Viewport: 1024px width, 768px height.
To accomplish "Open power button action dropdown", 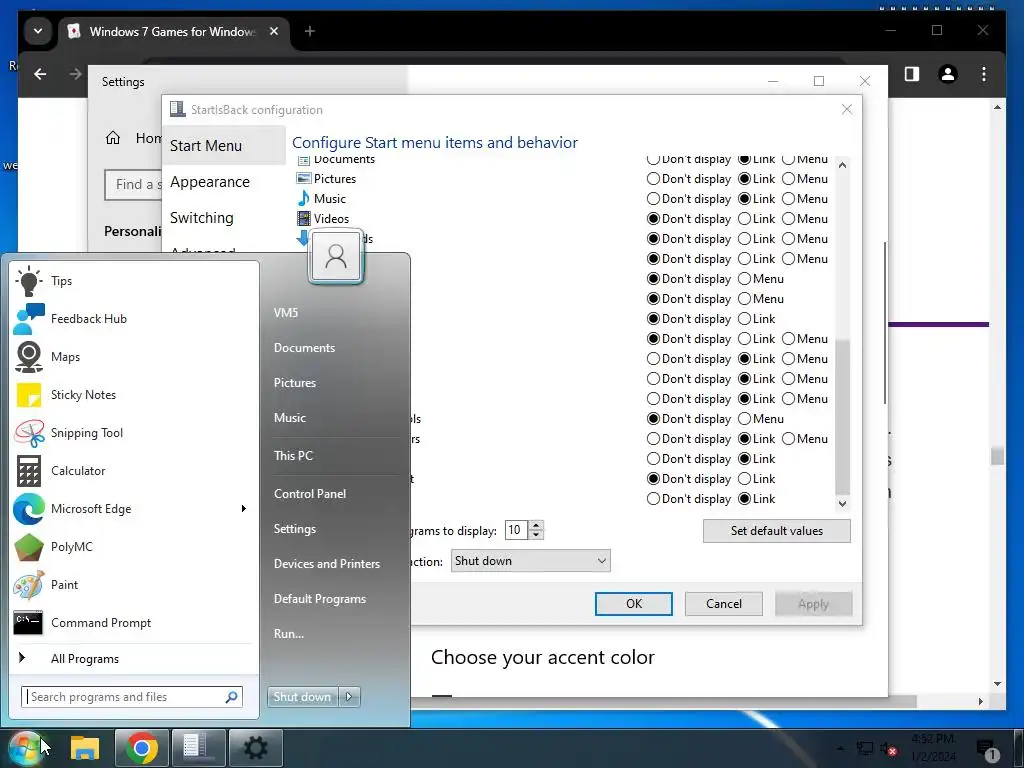I will coord(530,561).
